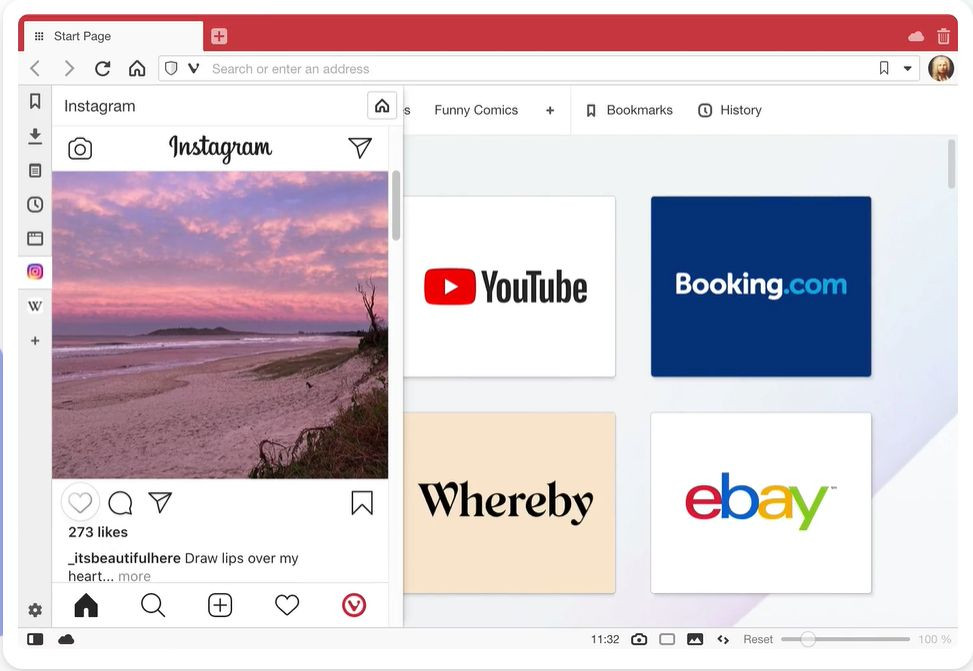
Task: Open the address bar dropdown arrow
Action: click(907, 68)
